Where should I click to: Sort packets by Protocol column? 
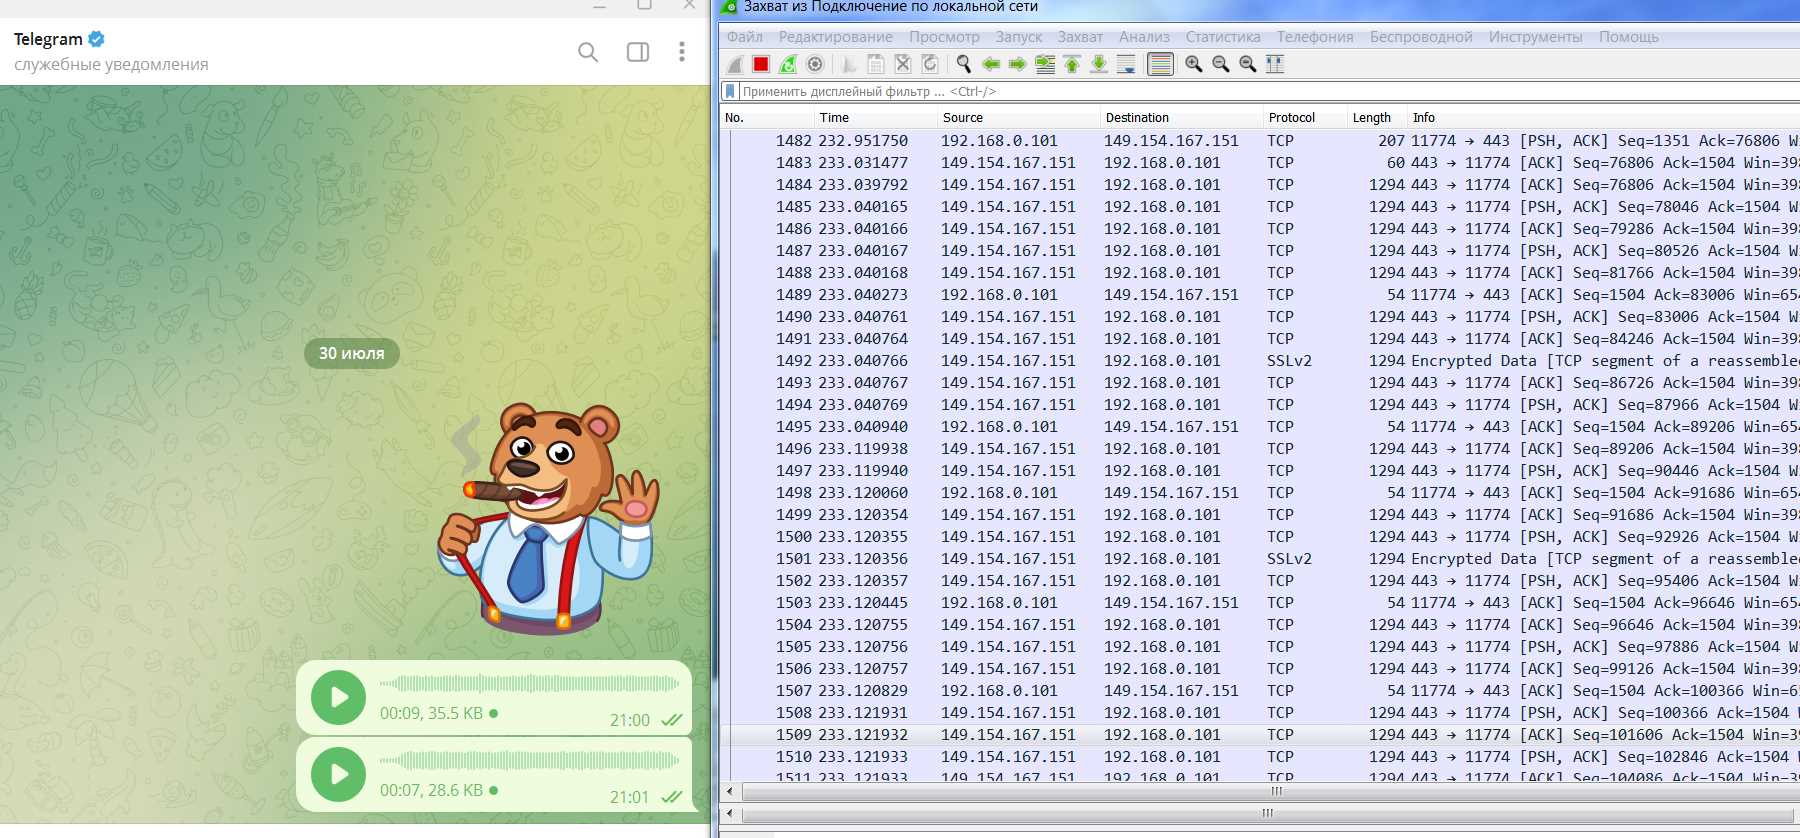tap(1305, 118)
